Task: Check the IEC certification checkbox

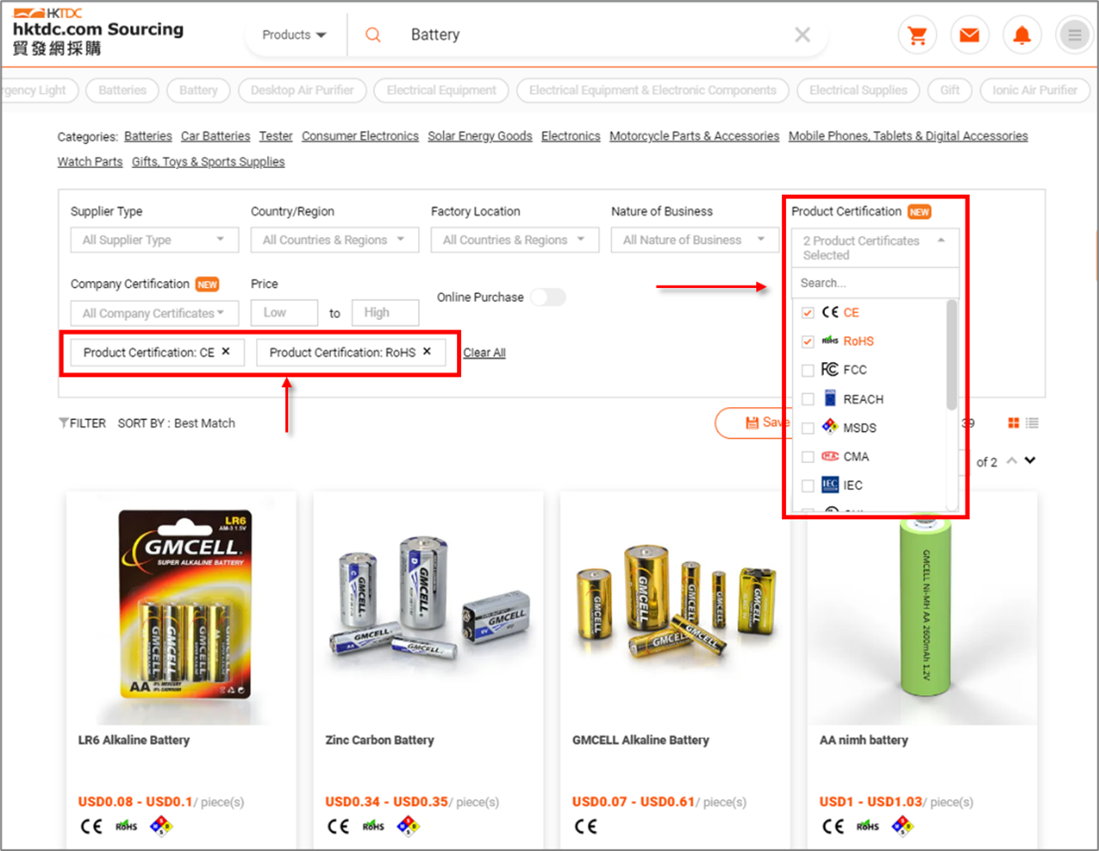Action: click(x=807, y=485)
